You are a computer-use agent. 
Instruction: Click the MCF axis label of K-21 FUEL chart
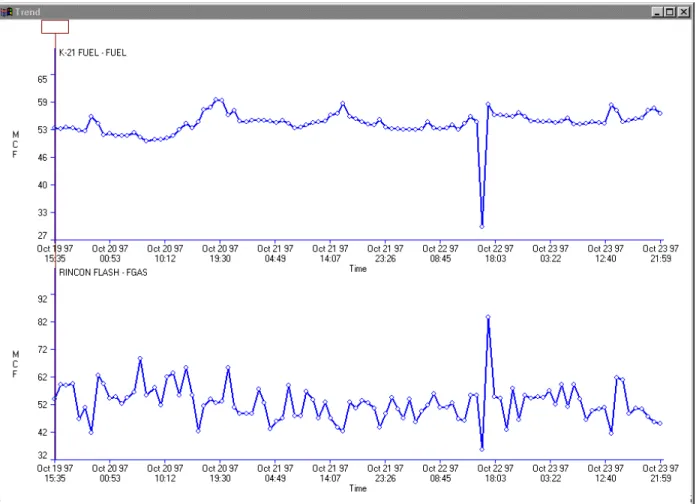16,144
